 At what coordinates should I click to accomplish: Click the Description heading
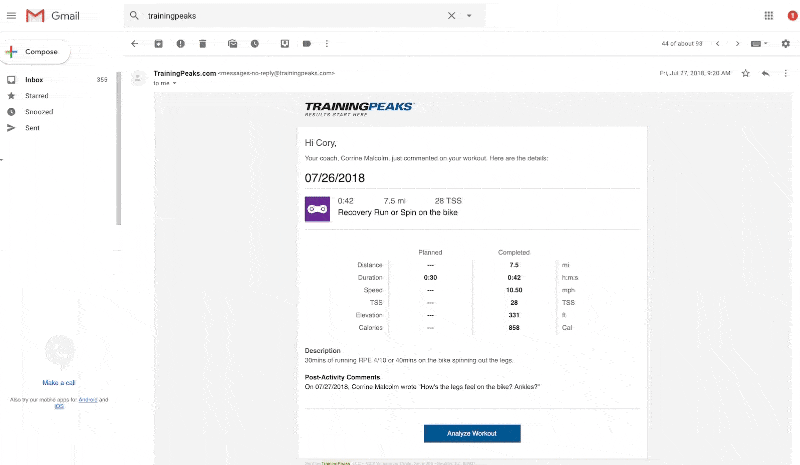click(322, 351)
